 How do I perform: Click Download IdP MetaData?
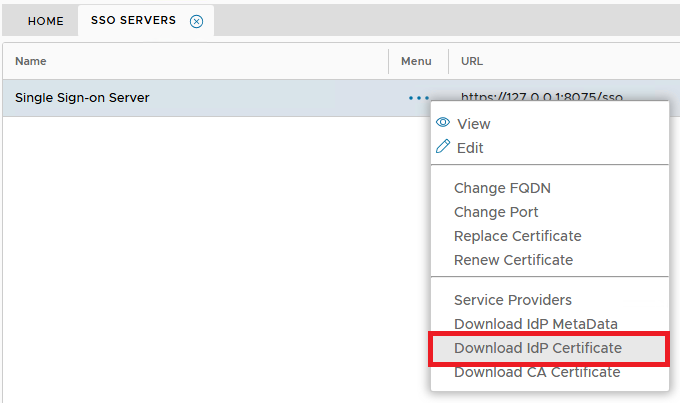[535, 324]
